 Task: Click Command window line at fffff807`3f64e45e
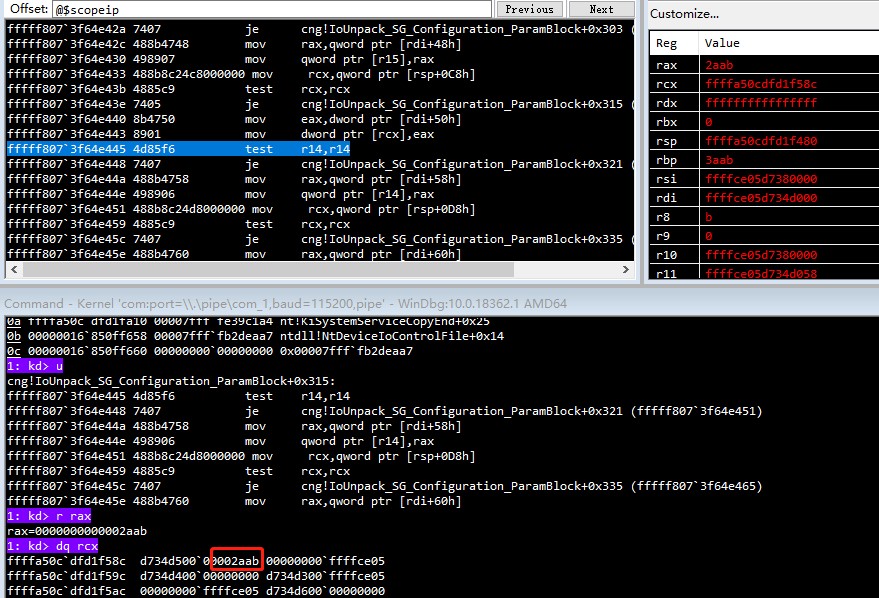click(x=234, y=501)
